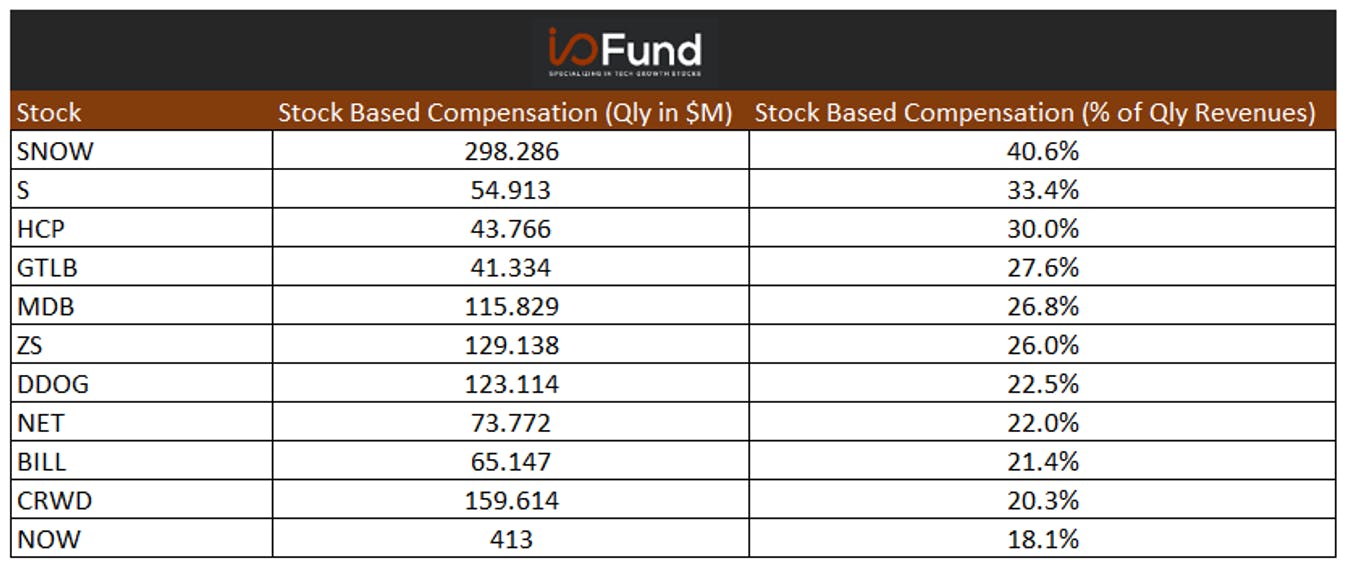The width and height of the screenshot is (1348, 572).
Task: Select Stock Based Compensation (Qly in $M) header
Action: point(506,113)
